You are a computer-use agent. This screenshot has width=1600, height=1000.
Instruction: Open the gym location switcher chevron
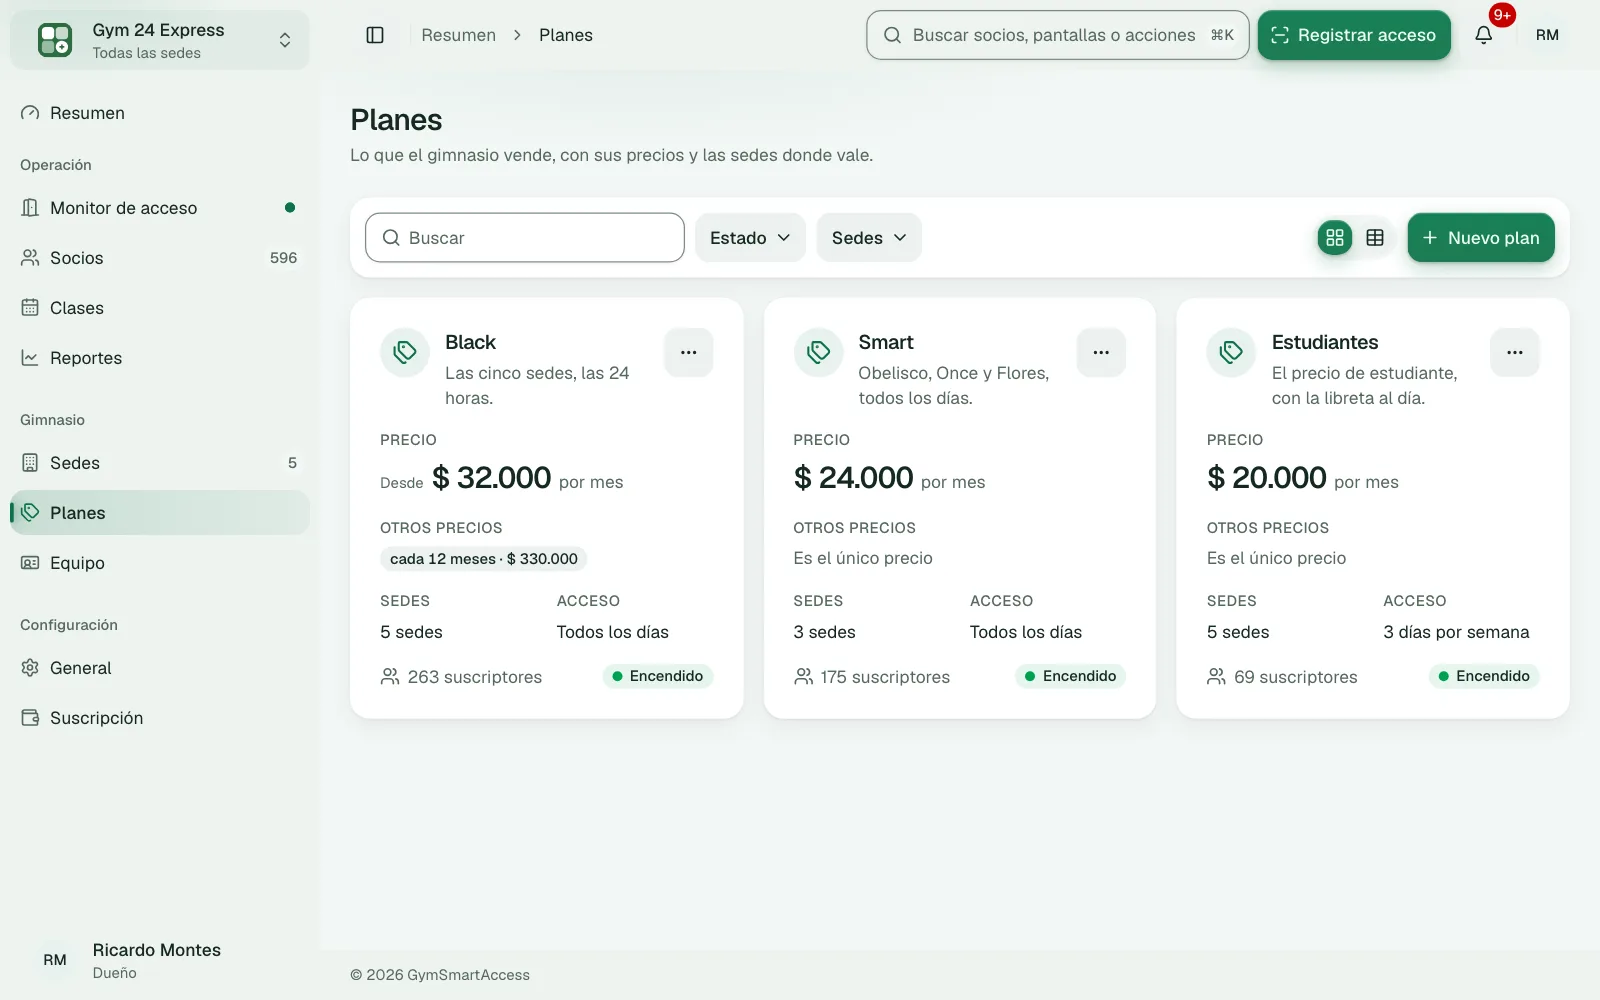(x=285, y=40)
